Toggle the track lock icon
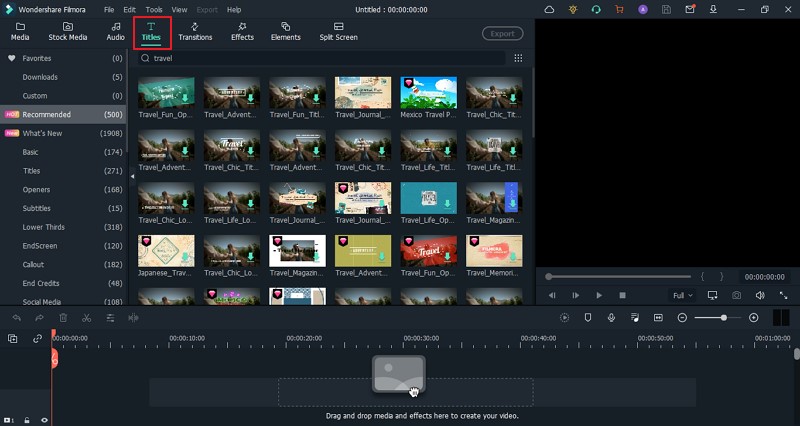Viewport: 800px width, 426px height. click(27, 420)
